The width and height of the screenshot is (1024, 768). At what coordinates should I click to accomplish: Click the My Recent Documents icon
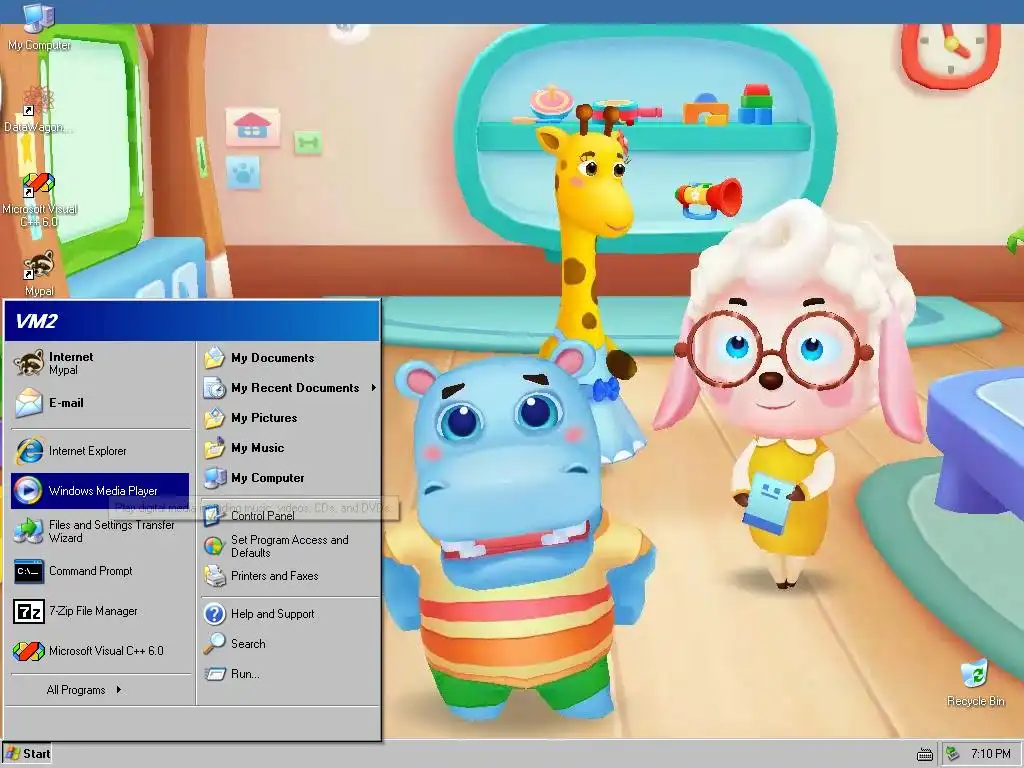coord(214,388)
